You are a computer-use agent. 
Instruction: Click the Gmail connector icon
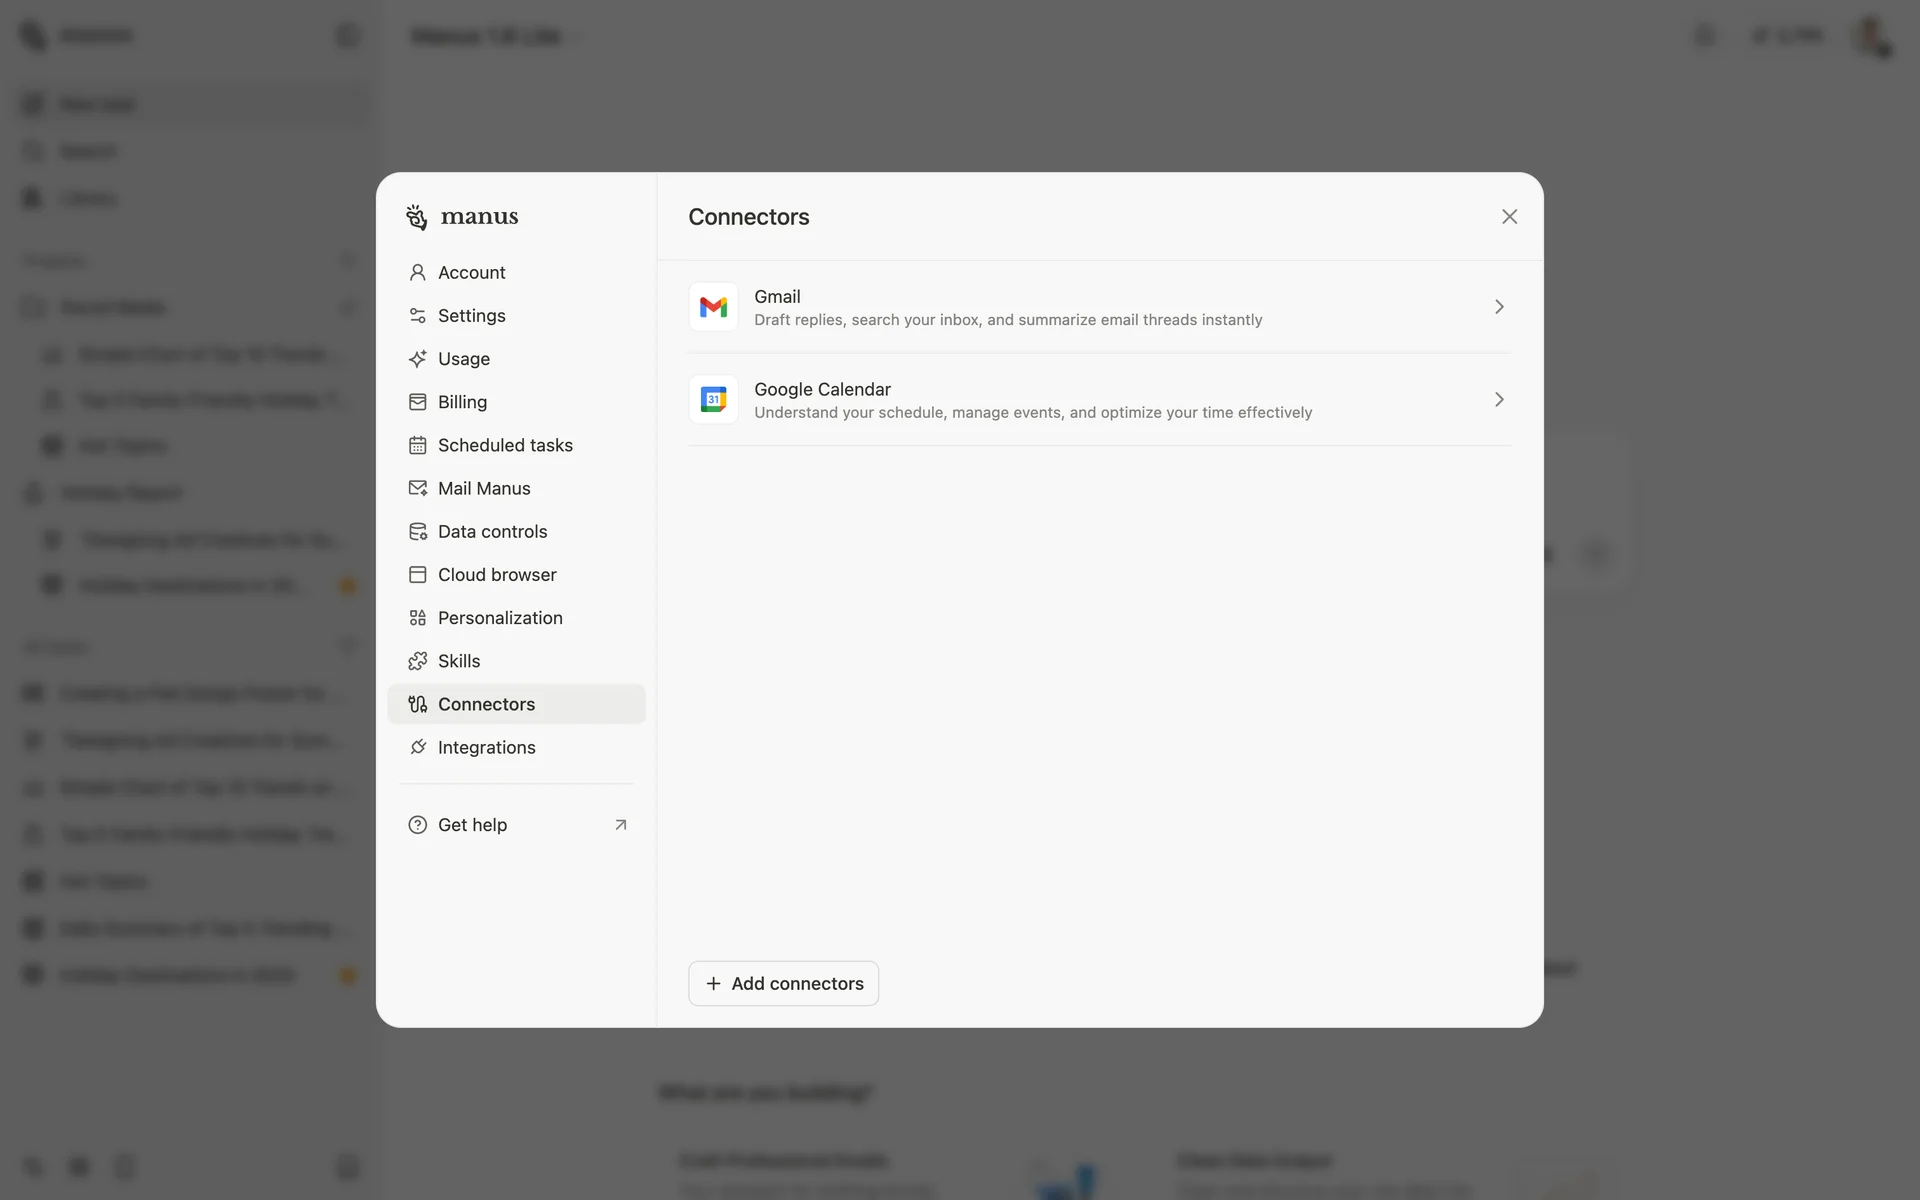(x=713, y=307)
